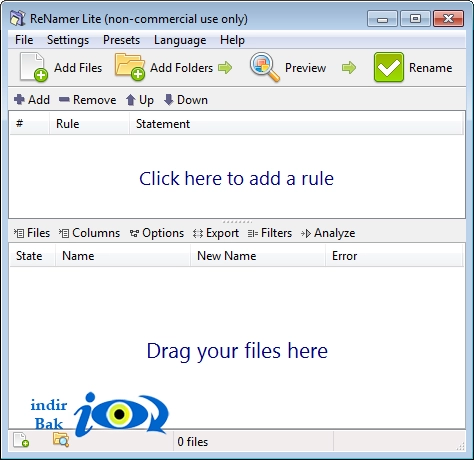
Task: Move rule Down with arrow icon
Action: pos(169,100)
